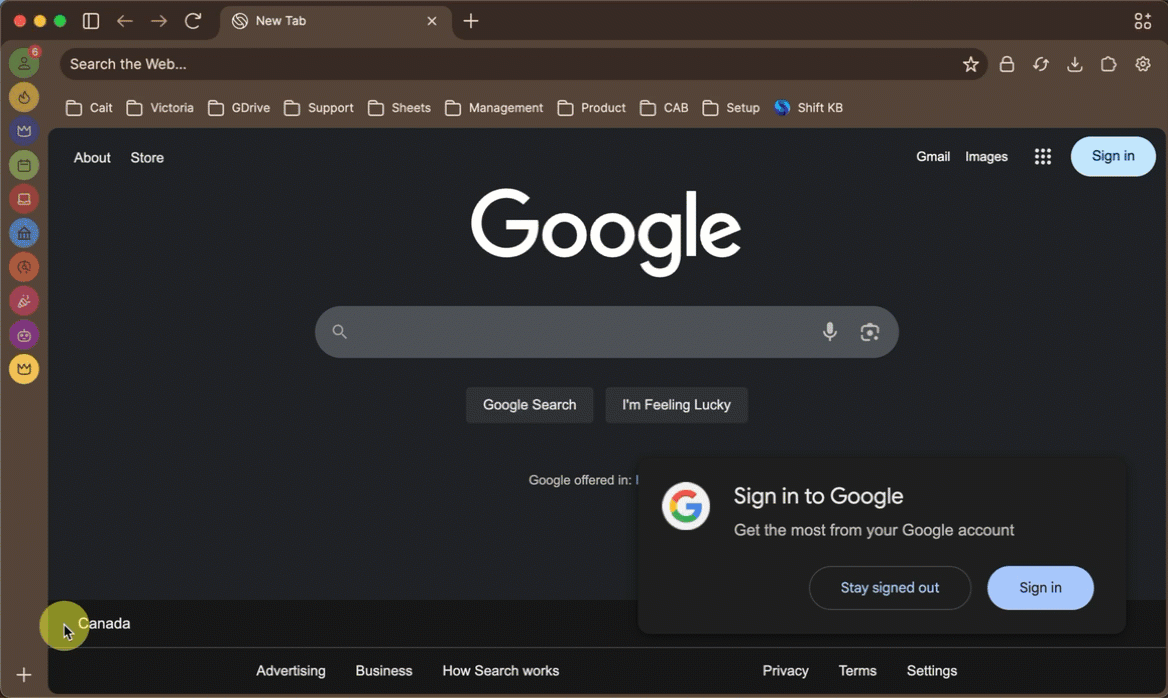Click Sign in inside the popup
The height and width of the screenshot is (698, 1168).
click(1040, 588)
